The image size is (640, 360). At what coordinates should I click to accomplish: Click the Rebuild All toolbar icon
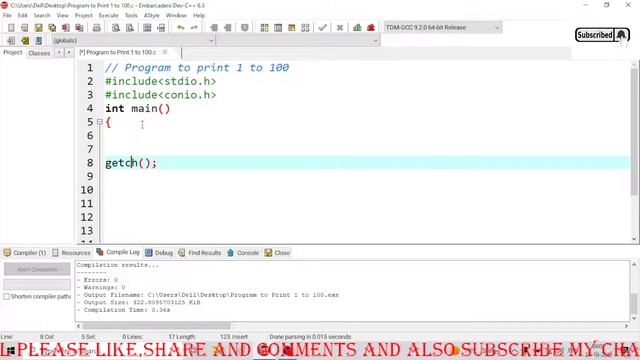pyautogui.click(x=305, y=27)
